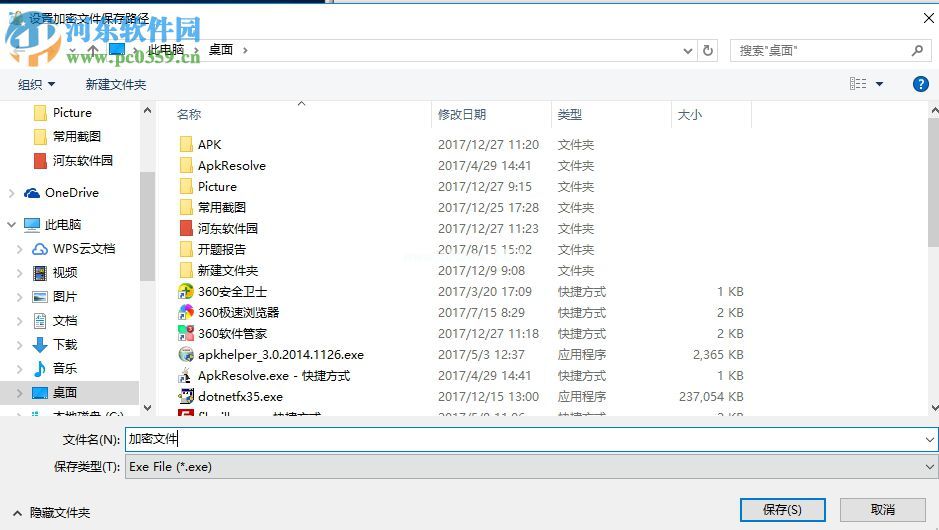This screenshot has width=939, height=530.
Task: Open the view options dropdown arrow
Action: pyautogui.click(x=880, y=85)
